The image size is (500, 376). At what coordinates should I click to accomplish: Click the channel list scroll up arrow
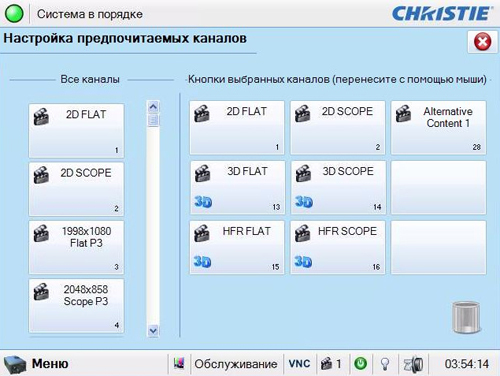153,107
